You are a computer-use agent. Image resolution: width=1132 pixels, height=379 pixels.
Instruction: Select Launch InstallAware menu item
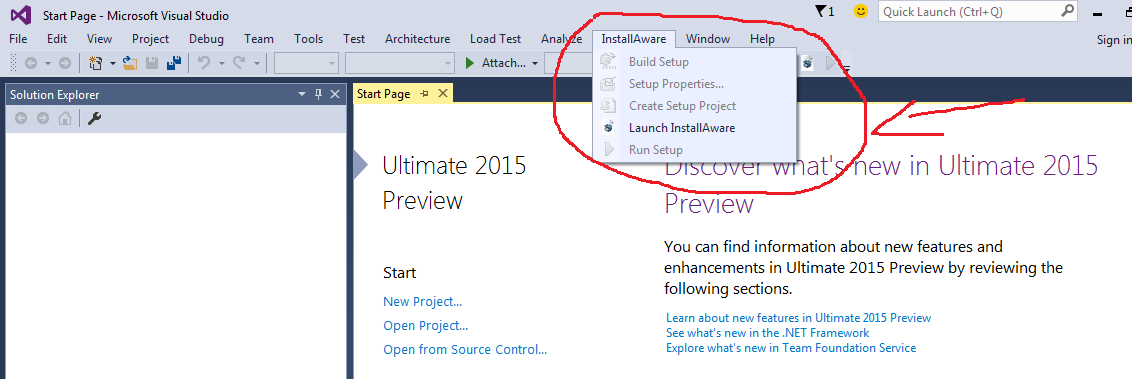click(x=695, y=128)
